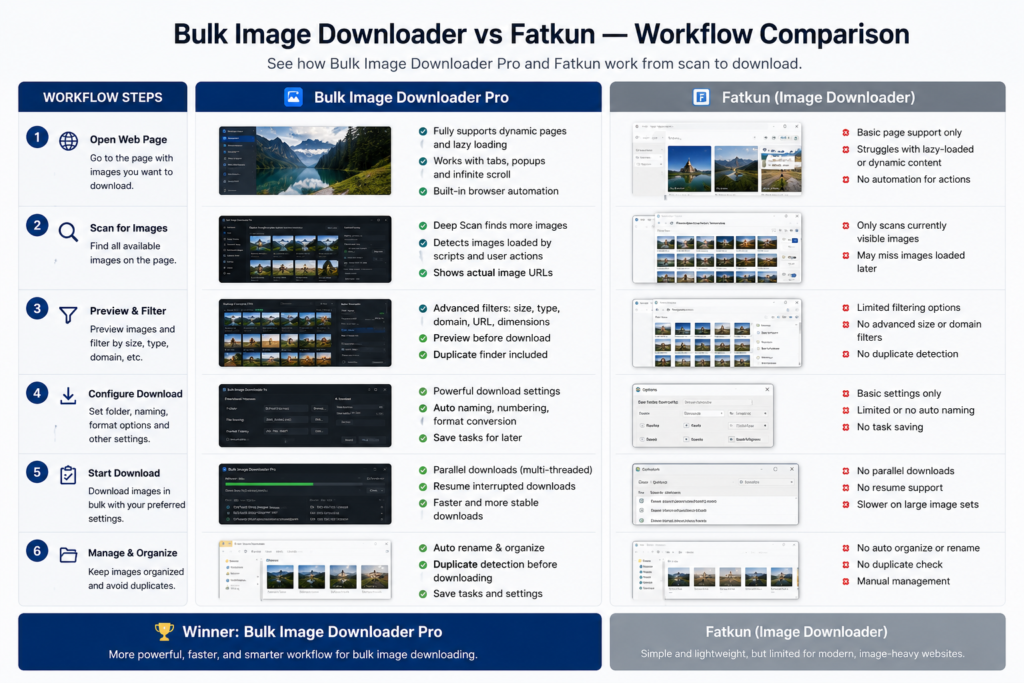Viewport: 1024px width, 683px height.
Task: Select the WORKFLOW STEPS column header
Action: click(103, 97)
